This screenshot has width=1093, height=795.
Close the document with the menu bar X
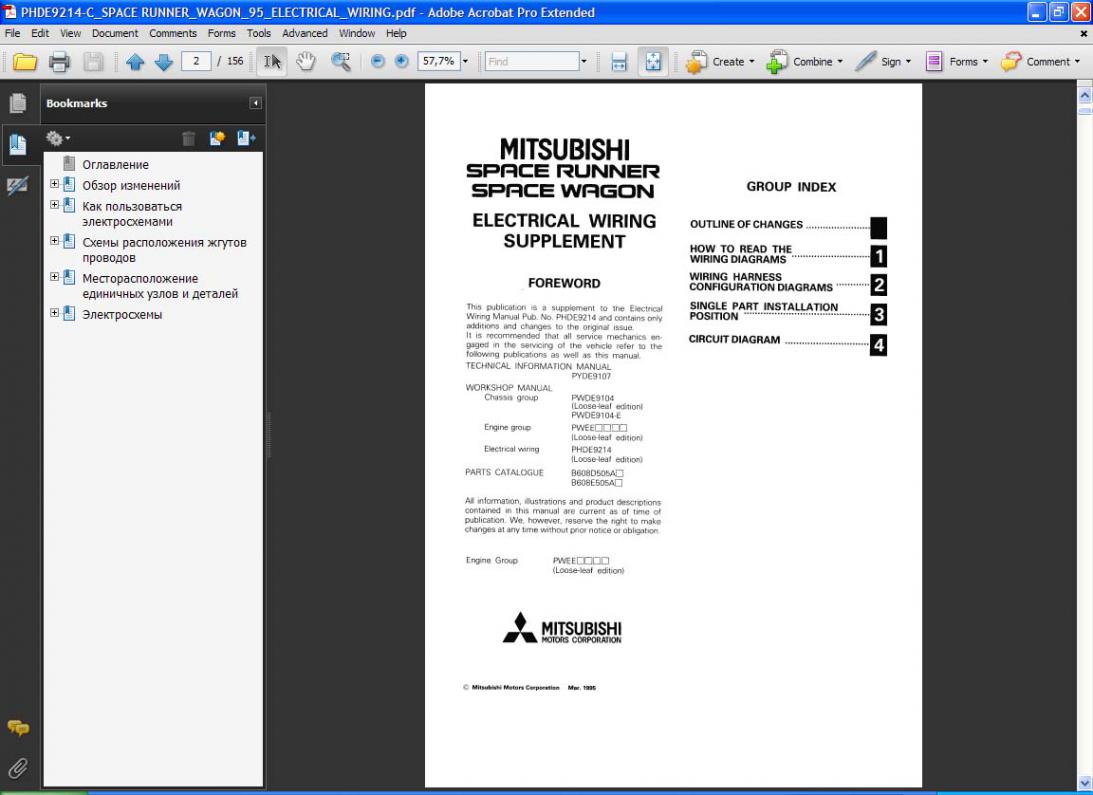point(1084,33)
